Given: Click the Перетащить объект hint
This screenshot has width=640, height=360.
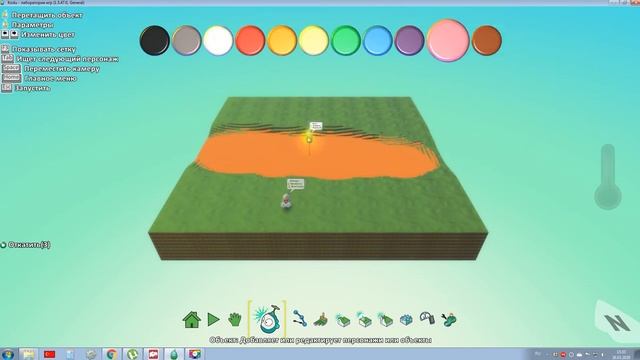Looking at the screenshot, I should click(47, 15).
